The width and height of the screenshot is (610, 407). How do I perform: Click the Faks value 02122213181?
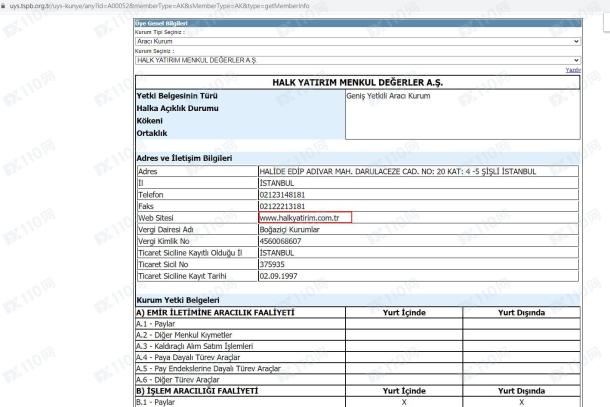pyautogui.click(x=282, y=207)
